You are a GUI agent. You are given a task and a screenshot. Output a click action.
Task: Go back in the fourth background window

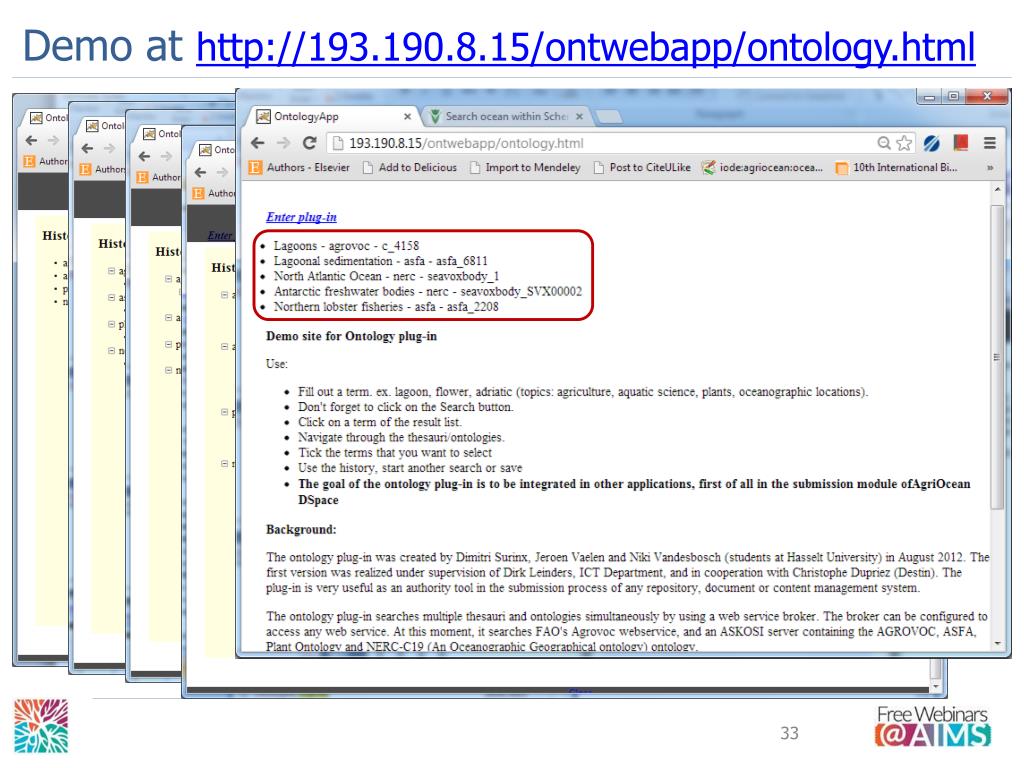200,172
